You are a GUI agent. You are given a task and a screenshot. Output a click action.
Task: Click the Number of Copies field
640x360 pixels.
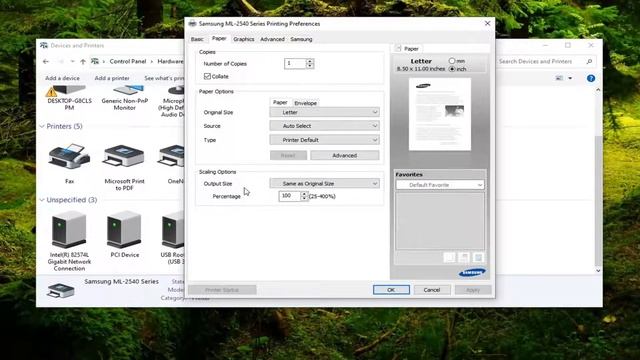click(295, 63)
